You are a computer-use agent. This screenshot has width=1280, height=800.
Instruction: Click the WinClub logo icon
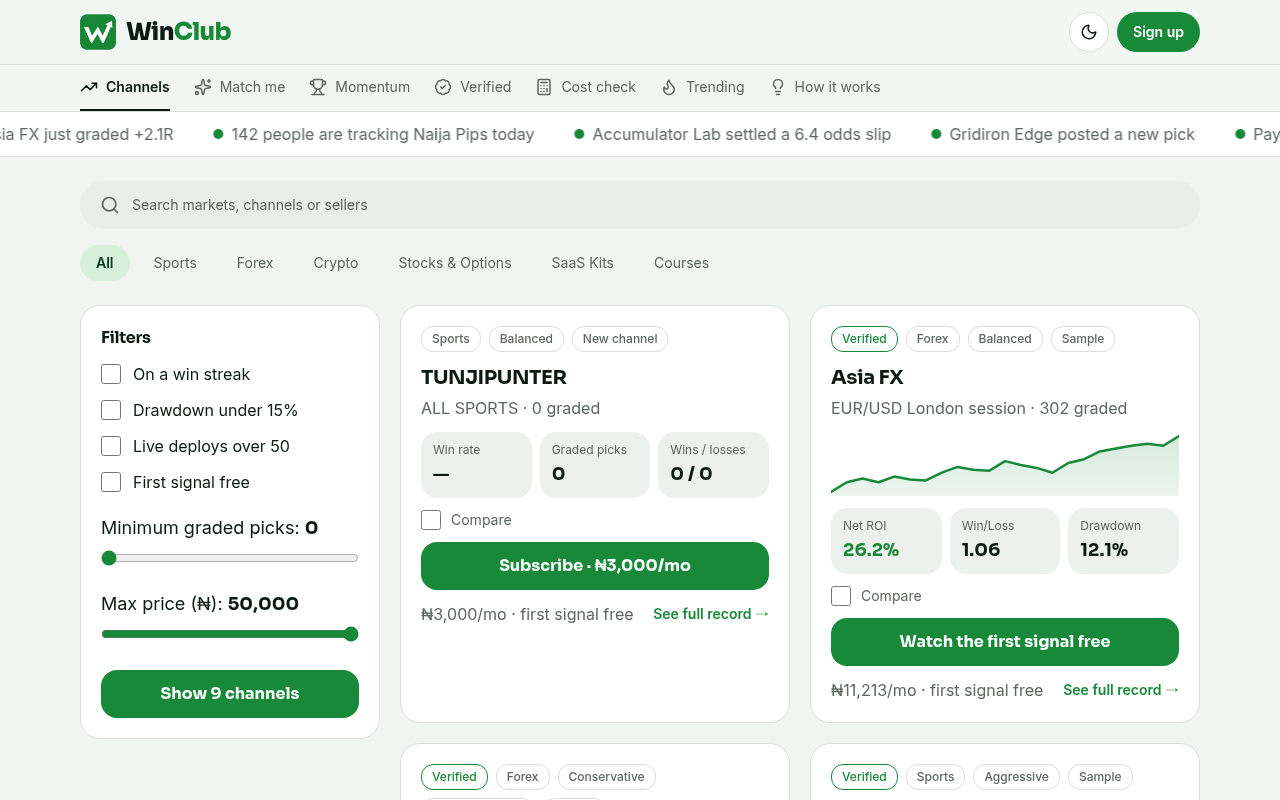click(98, 32)
